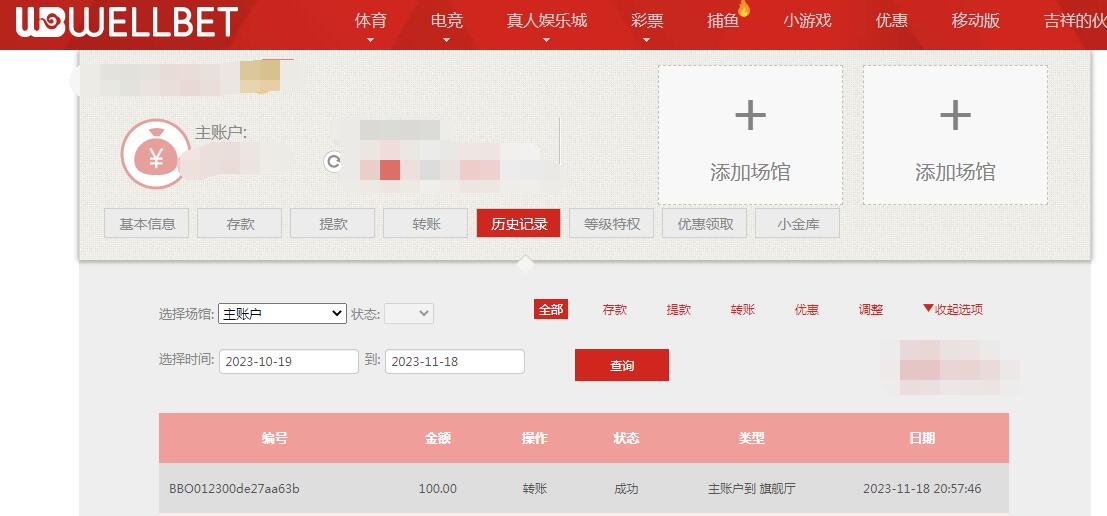This screenshot has width=1107, height=516.
Task: Open the 优惠 nav item
Action: tap(892, 20)
